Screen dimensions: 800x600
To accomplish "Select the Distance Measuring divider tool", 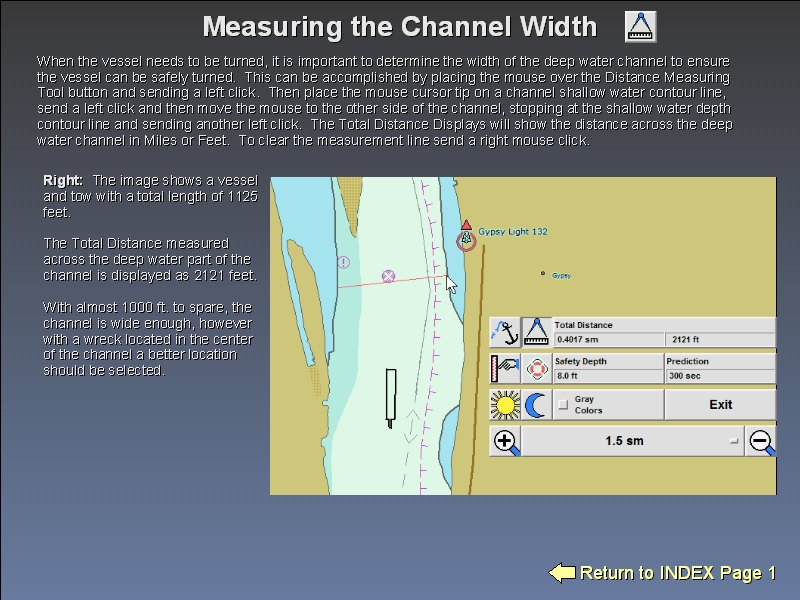I will [537, 332].
